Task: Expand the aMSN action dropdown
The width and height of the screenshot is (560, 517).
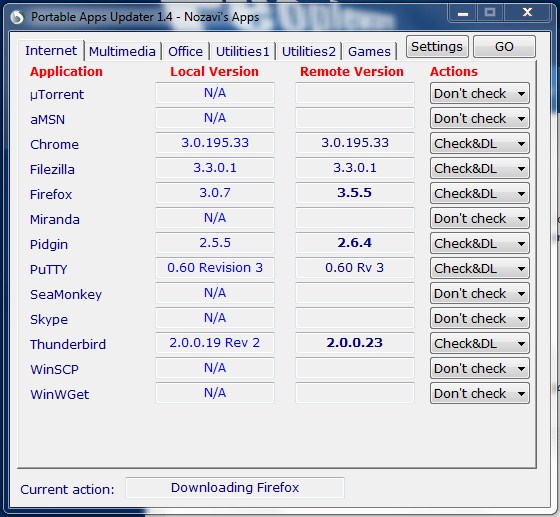Action: (480, 119)
